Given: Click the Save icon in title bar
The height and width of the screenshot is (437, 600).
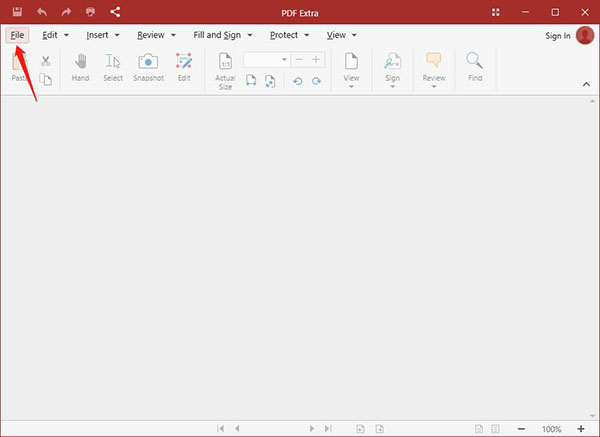Looking at the screenshot, I should pos(17,12).
